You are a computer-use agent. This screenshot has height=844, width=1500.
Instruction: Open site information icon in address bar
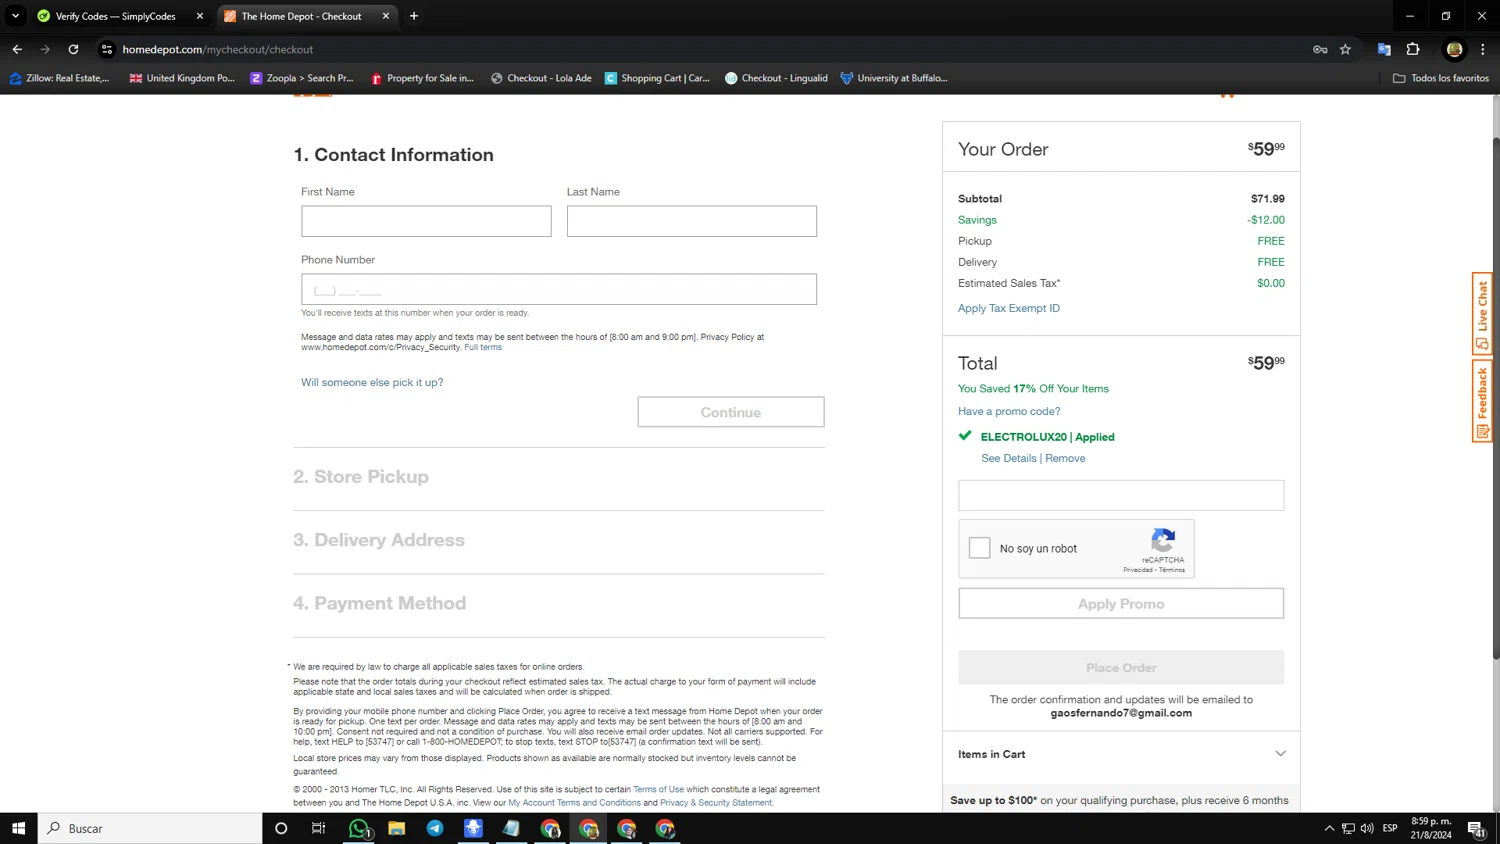[107, 49]
